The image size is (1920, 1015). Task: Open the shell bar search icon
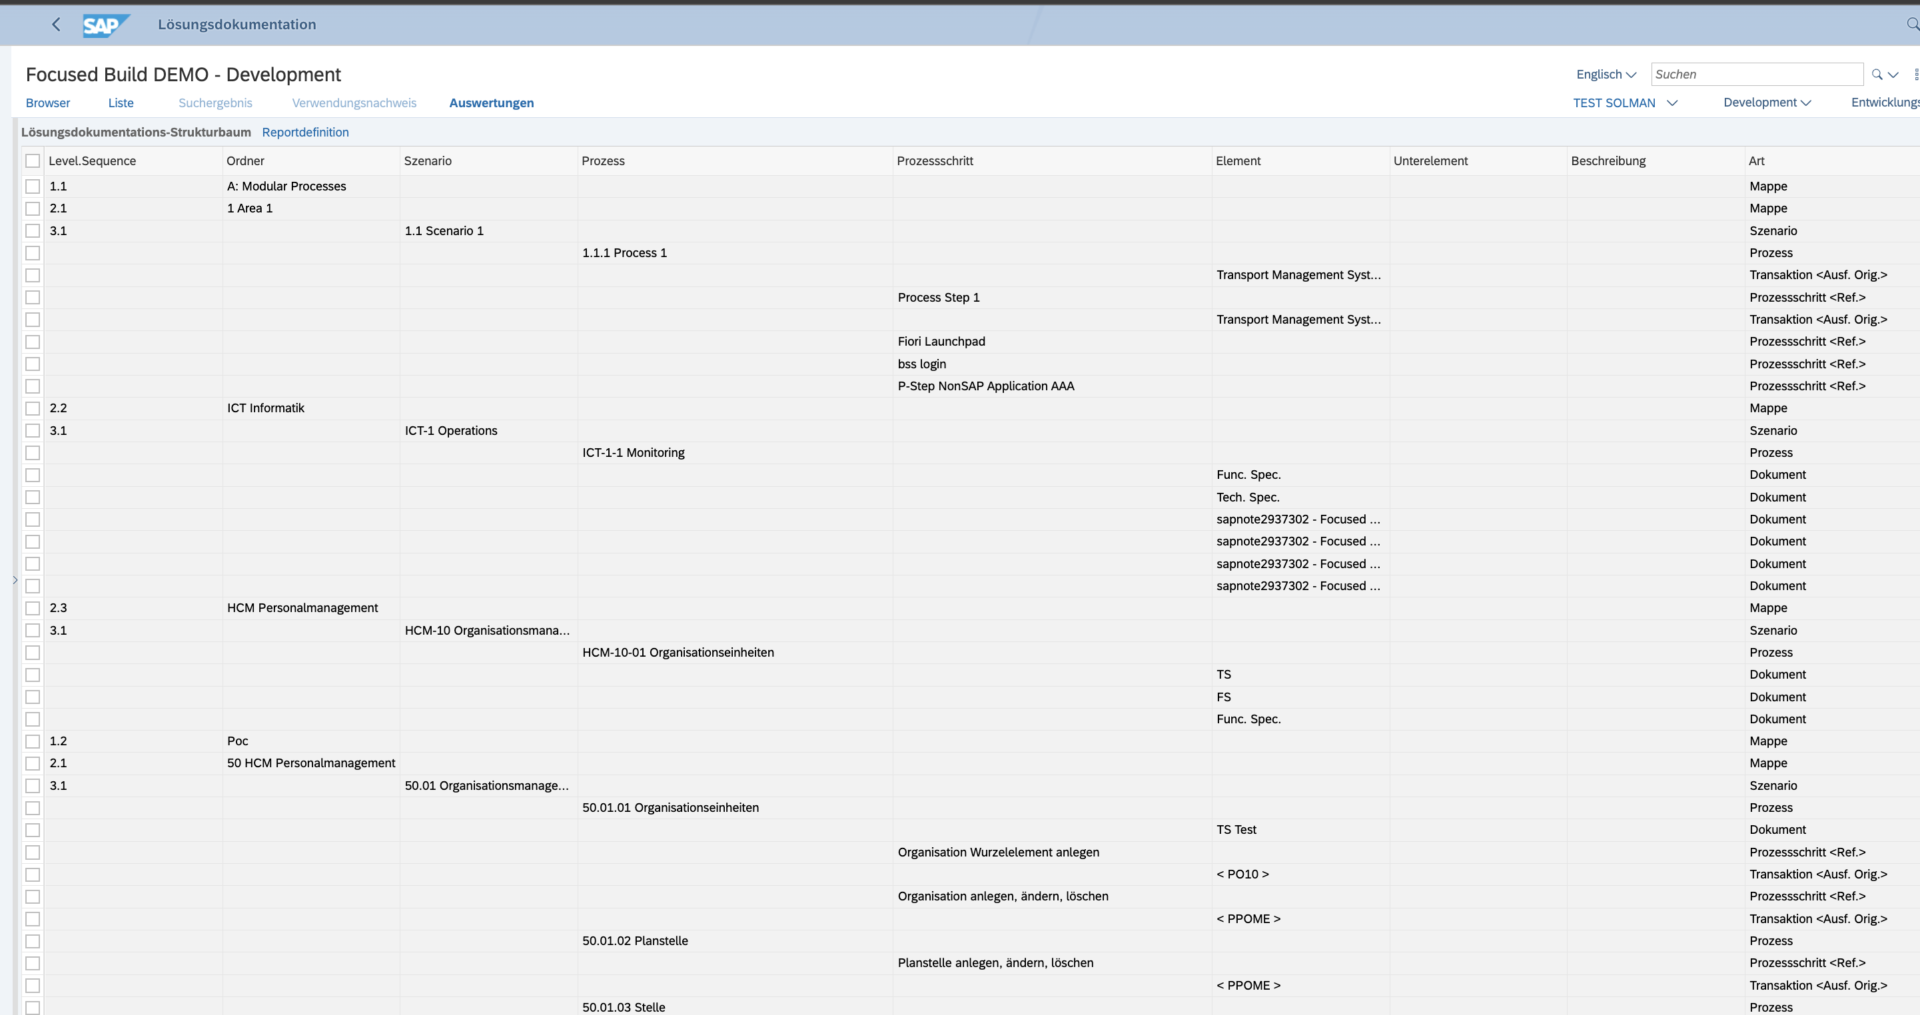click(x=1912, y=24)
